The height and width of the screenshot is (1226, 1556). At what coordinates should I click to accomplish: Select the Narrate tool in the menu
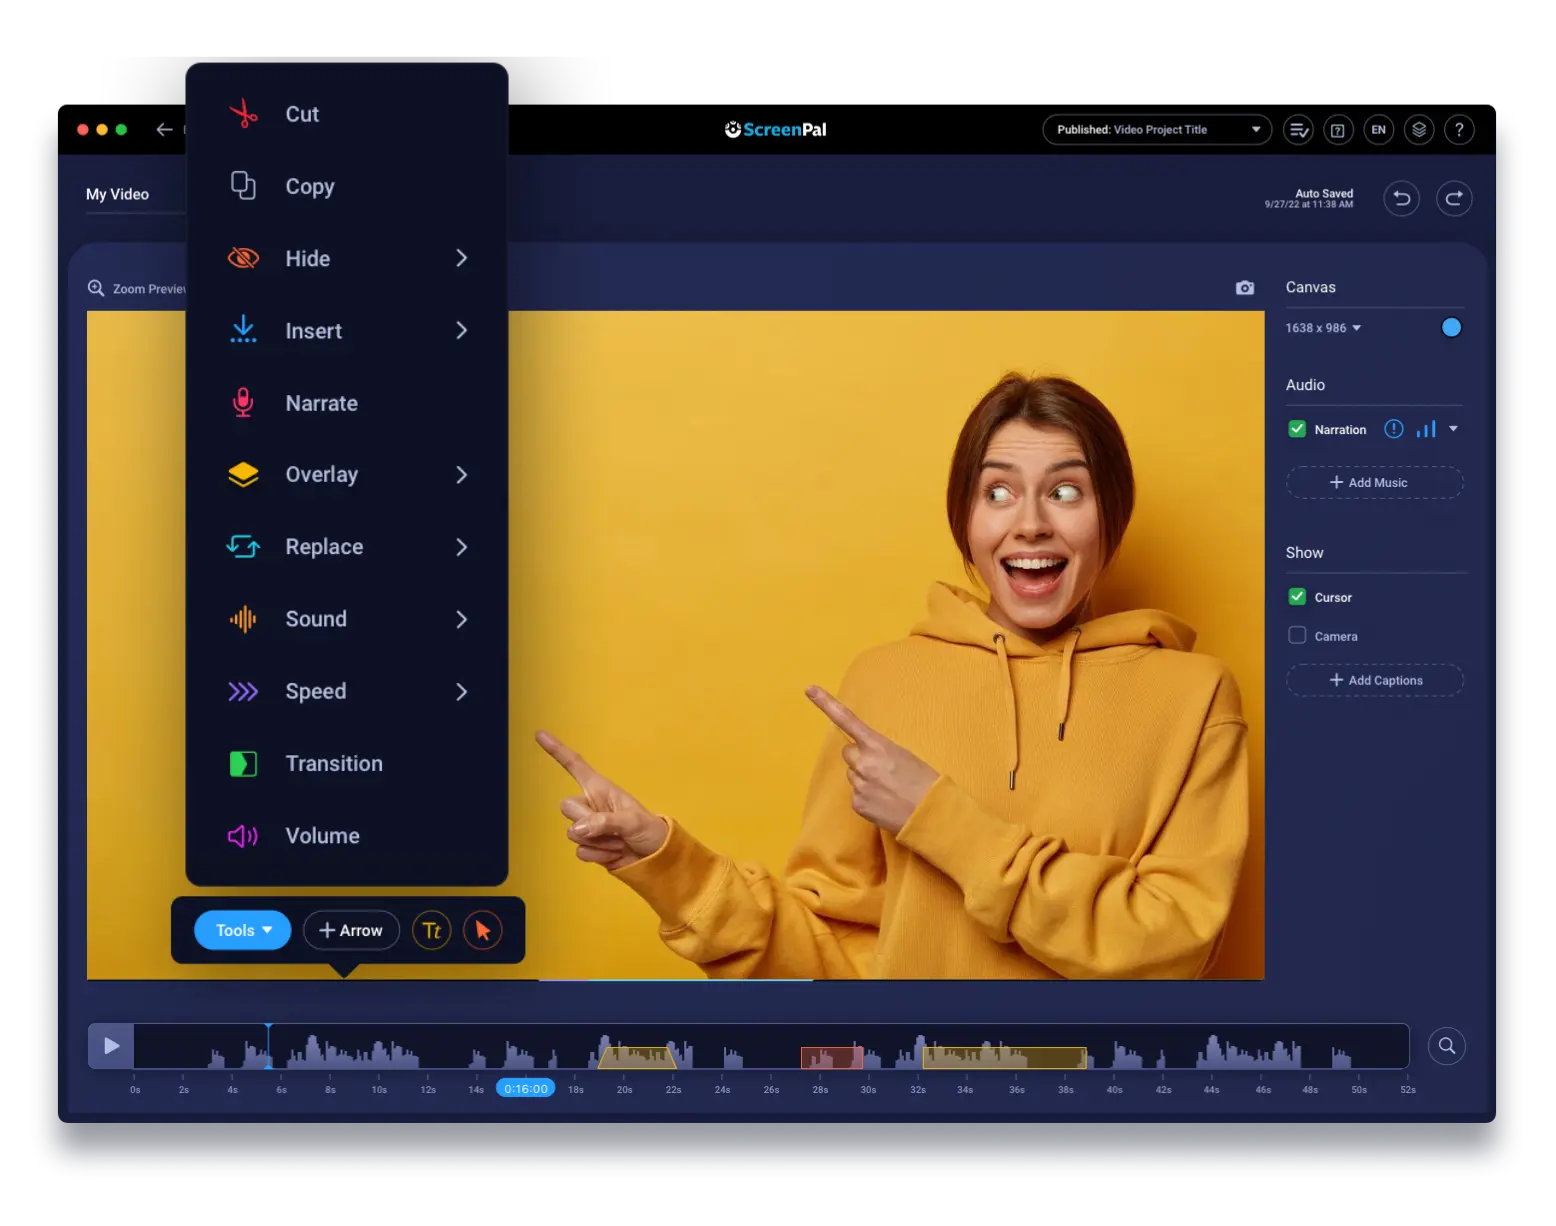click(321, 403)
